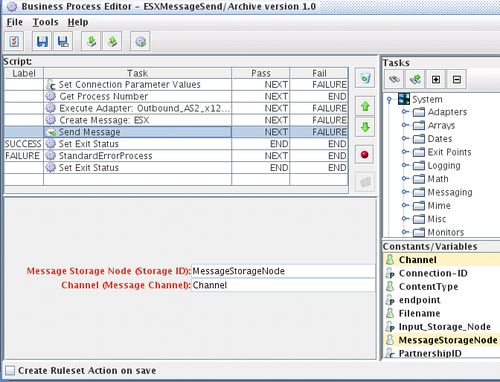The image size is (500, 382).
Task: Click NEXT pass cell of Send Message
Action: 261,132
